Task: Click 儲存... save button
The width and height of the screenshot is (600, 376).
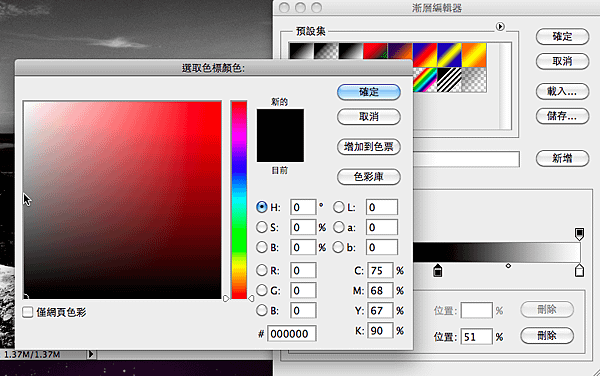Action: click(562, 116)
